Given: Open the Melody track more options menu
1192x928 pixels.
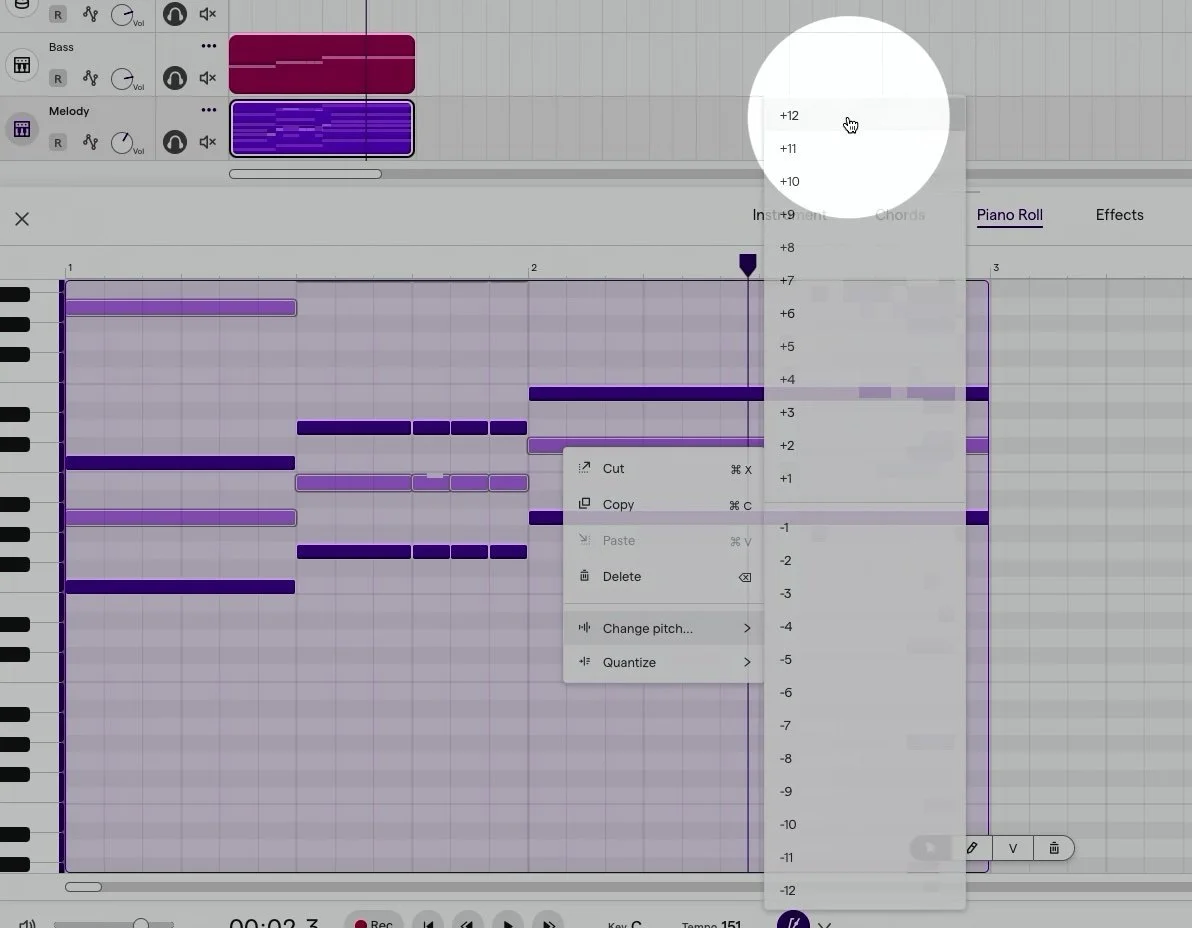Looking at the screenshot, I should [209, 109].
